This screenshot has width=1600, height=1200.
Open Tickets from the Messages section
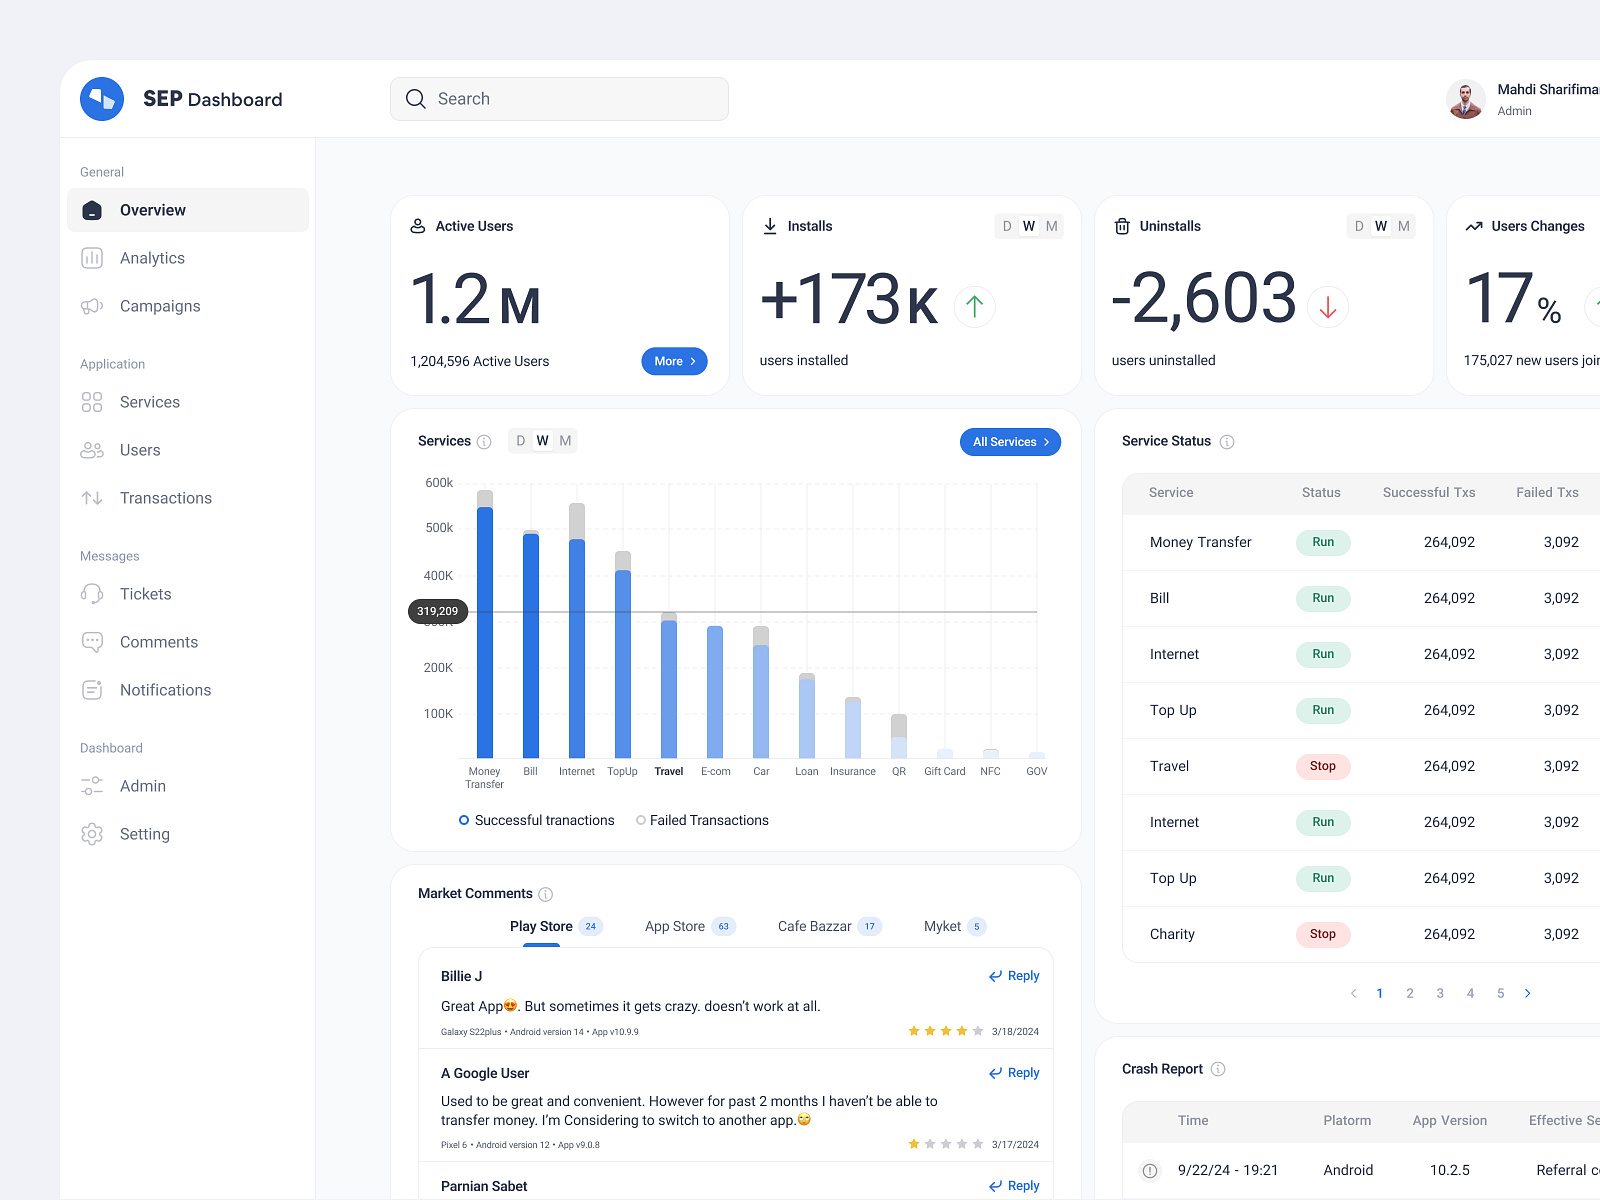click(x=92, y=594)
